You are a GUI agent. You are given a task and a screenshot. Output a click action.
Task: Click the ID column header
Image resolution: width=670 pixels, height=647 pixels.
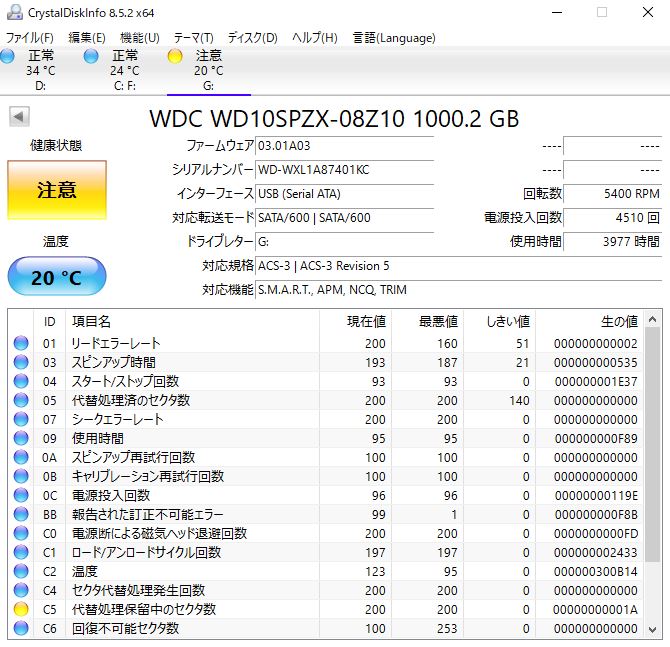pyautogui.click(x=50, y=321)
